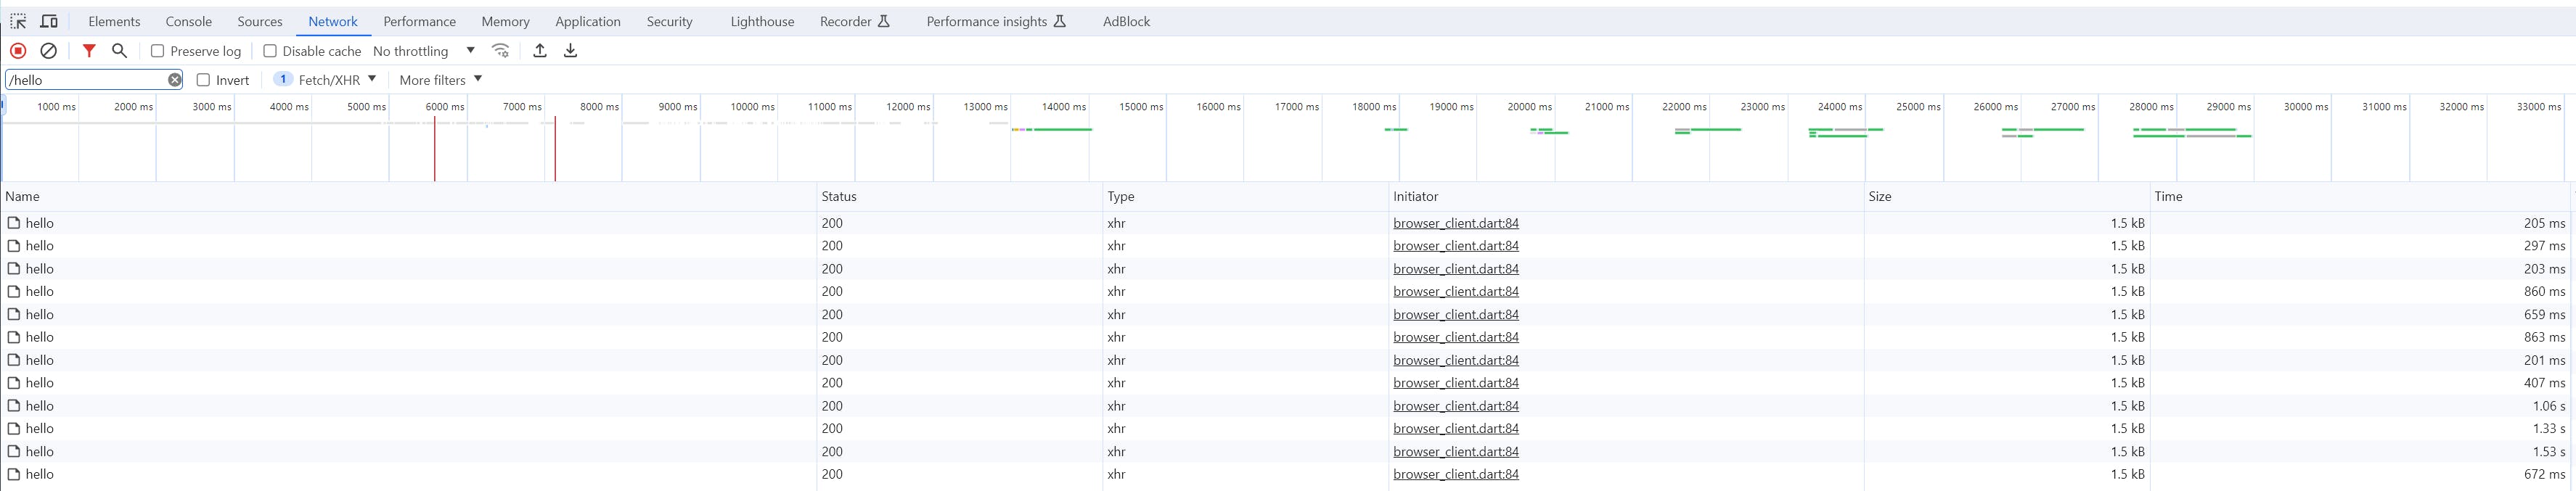Click the export HAR download icon
Screen dimensions: 2576x491
(571, 51)
